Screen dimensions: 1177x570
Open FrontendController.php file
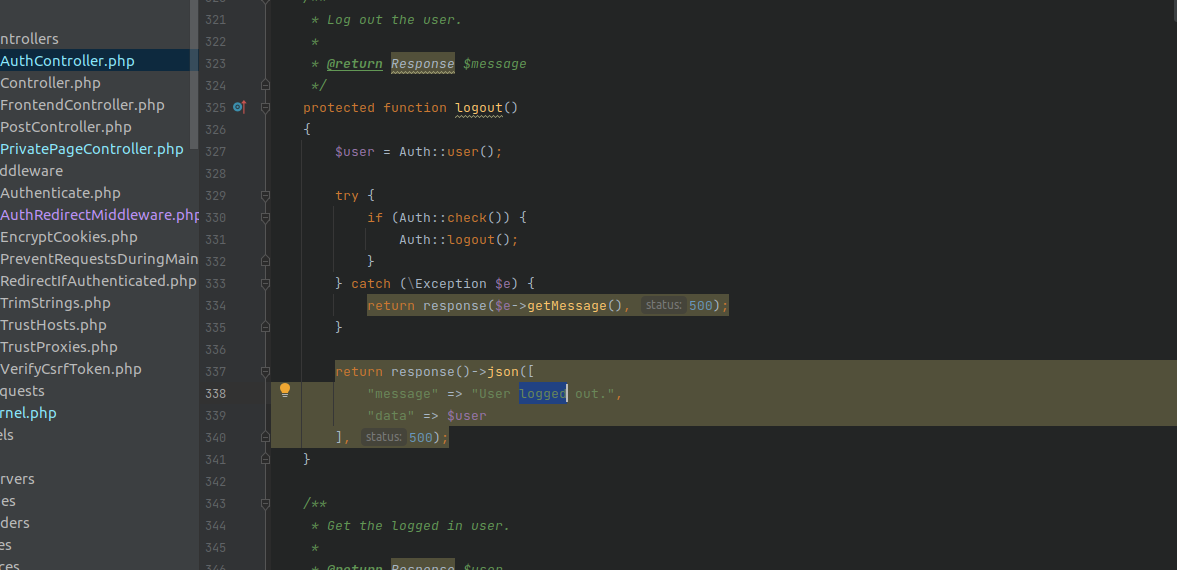tap(82, 105)
